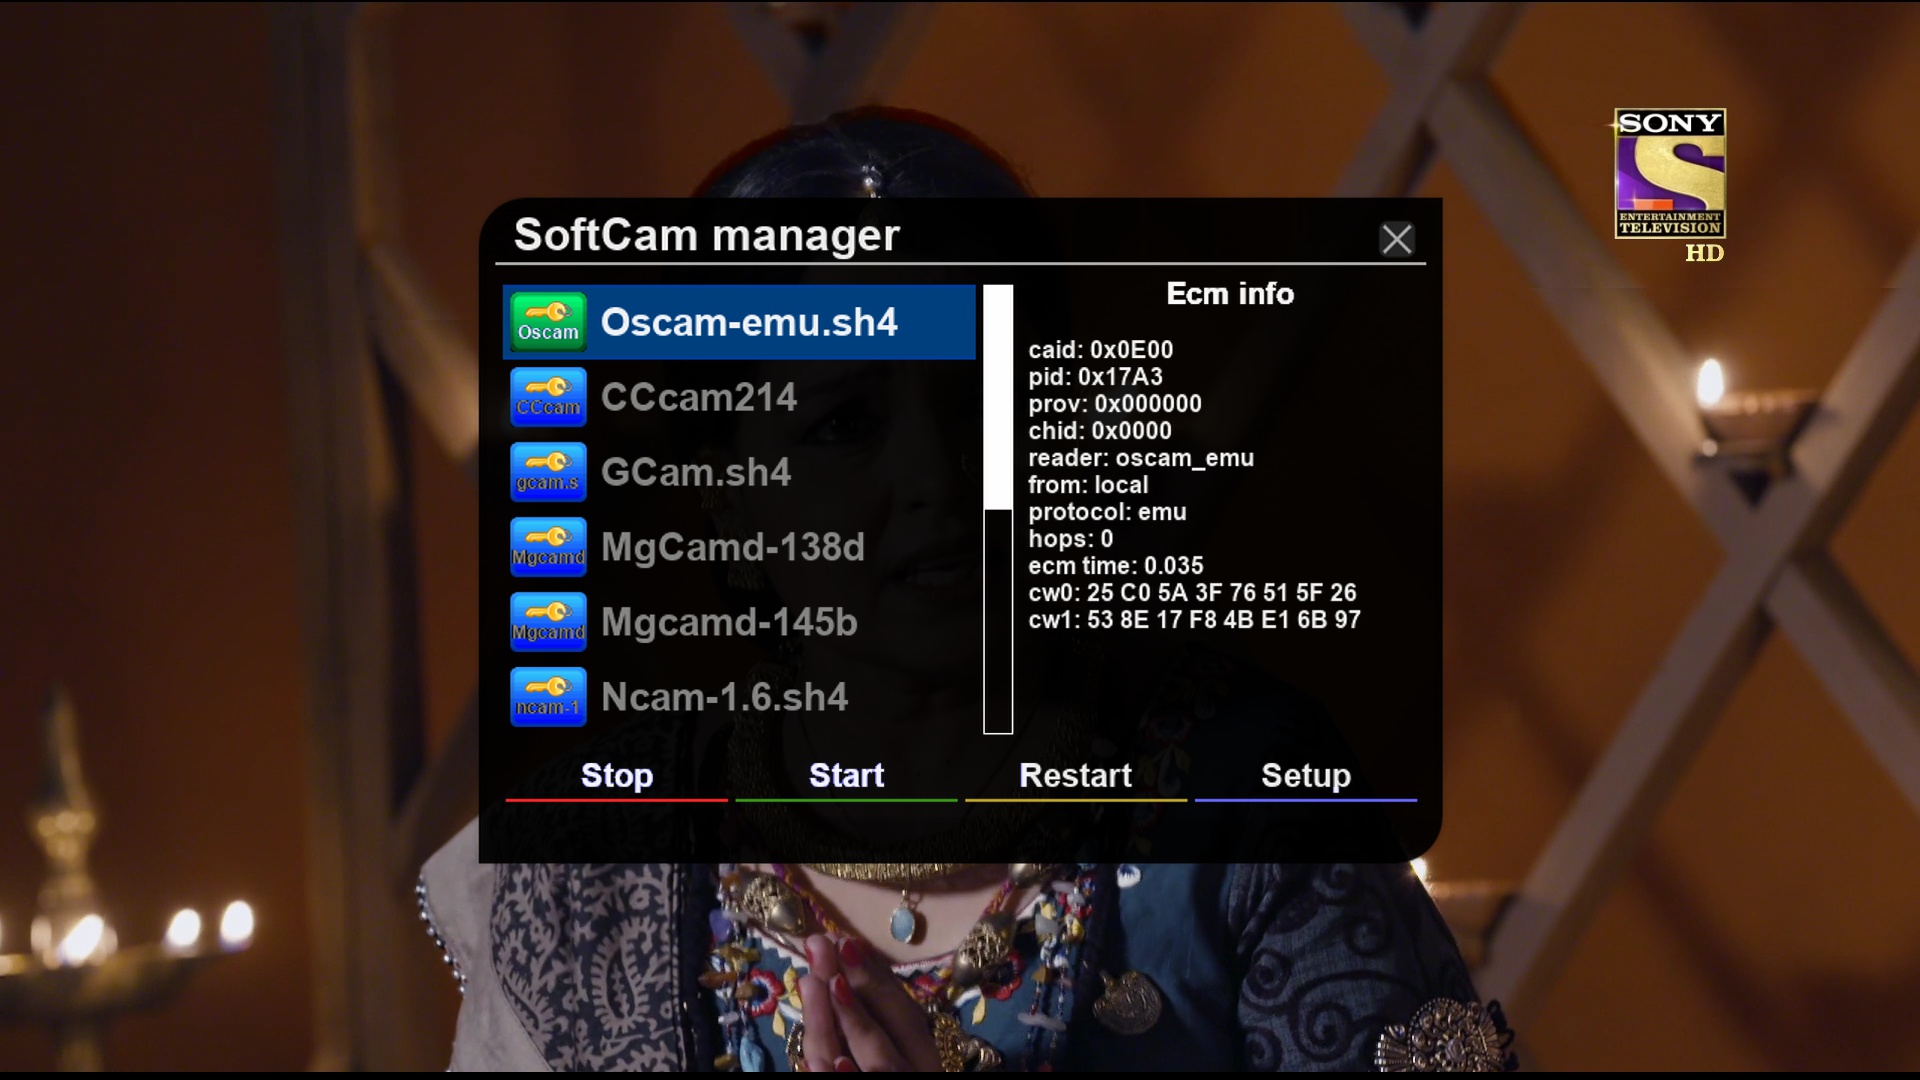
Task: Click the white scrollbar thumb
Action: (x=998, y=397)
